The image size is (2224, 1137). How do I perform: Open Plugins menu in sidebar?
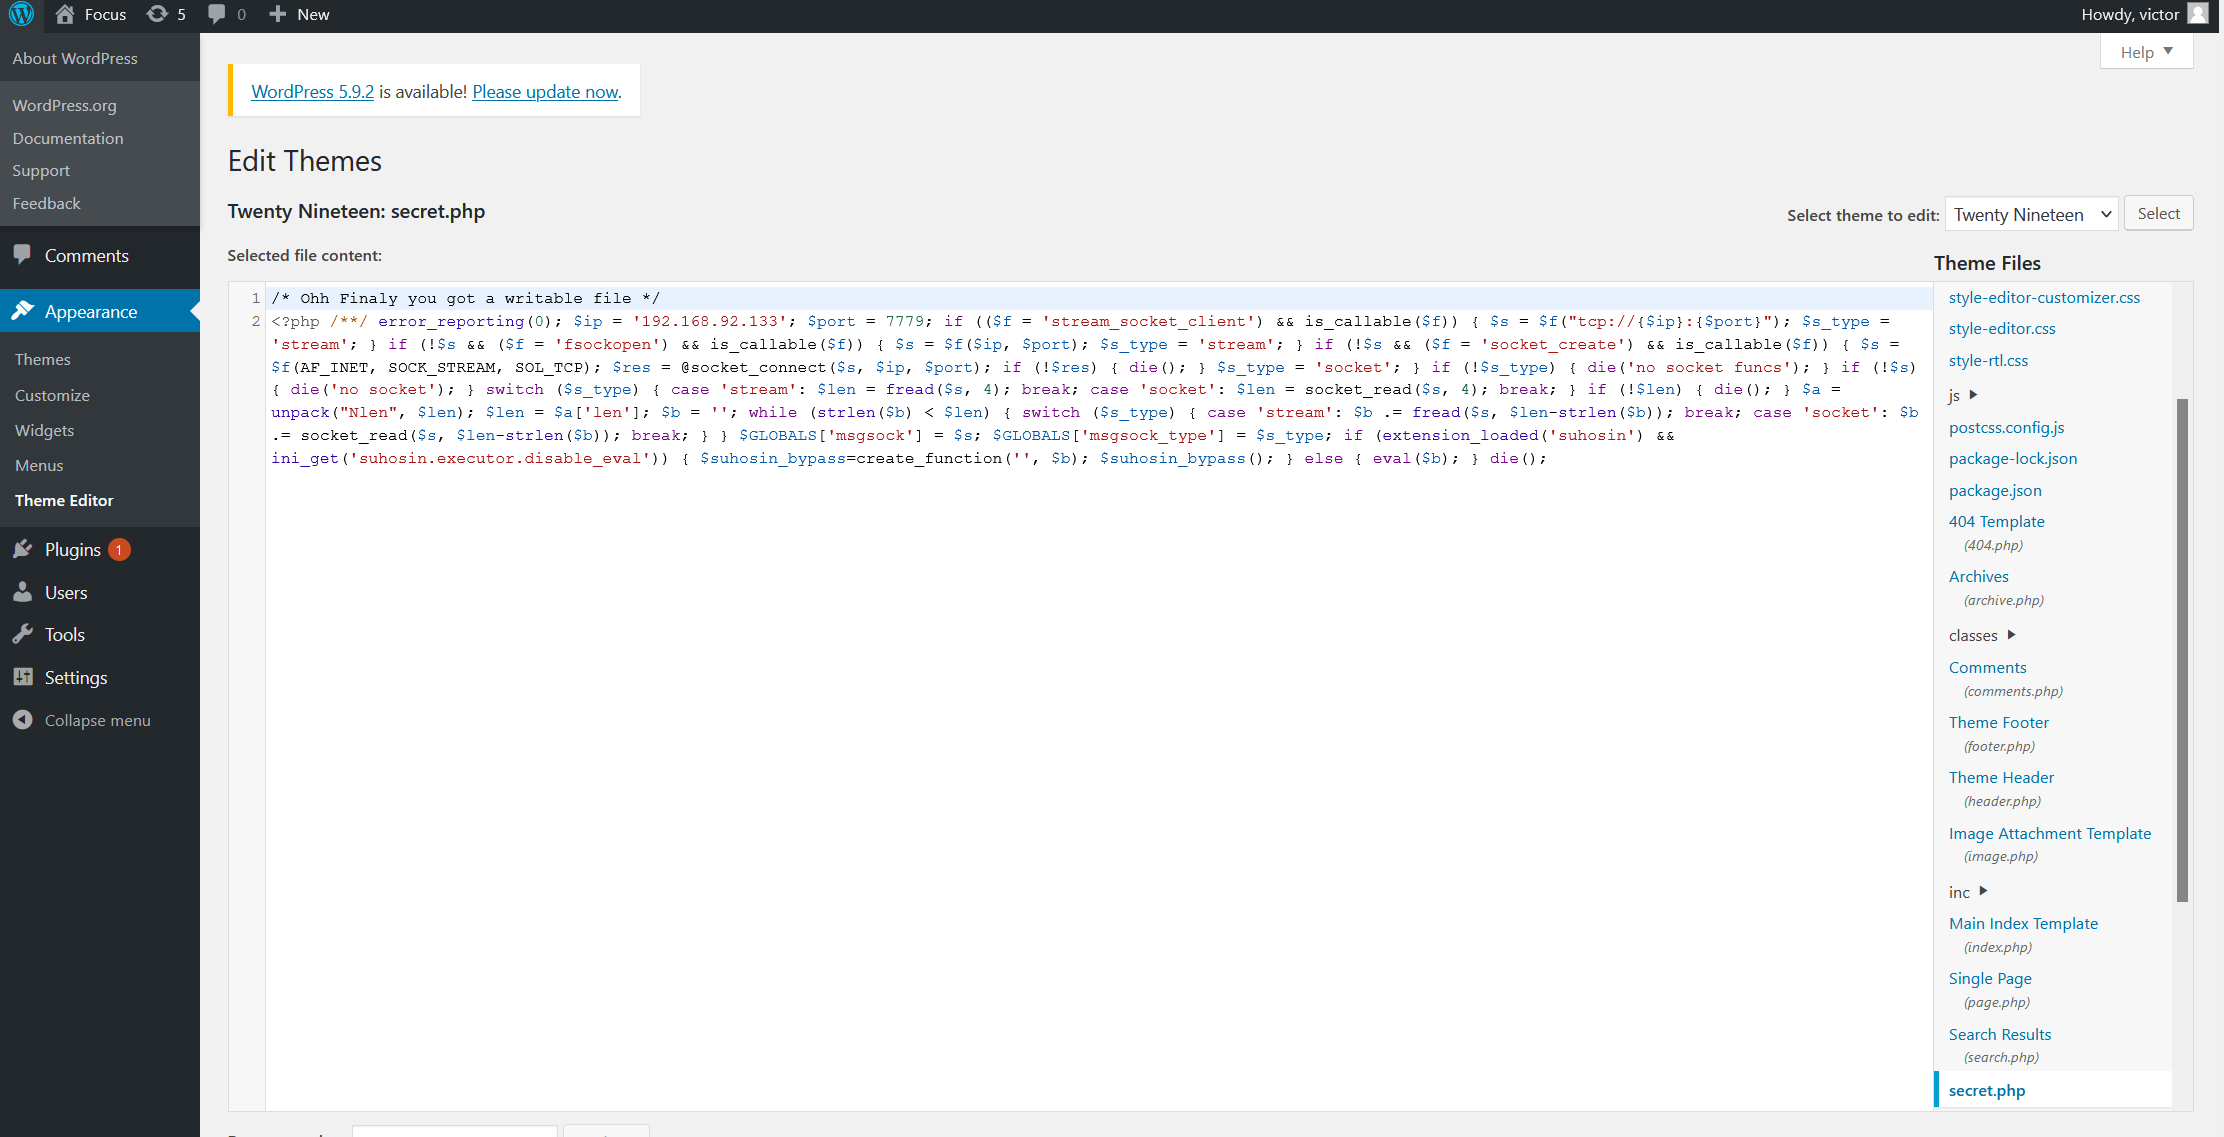point(73,549)
